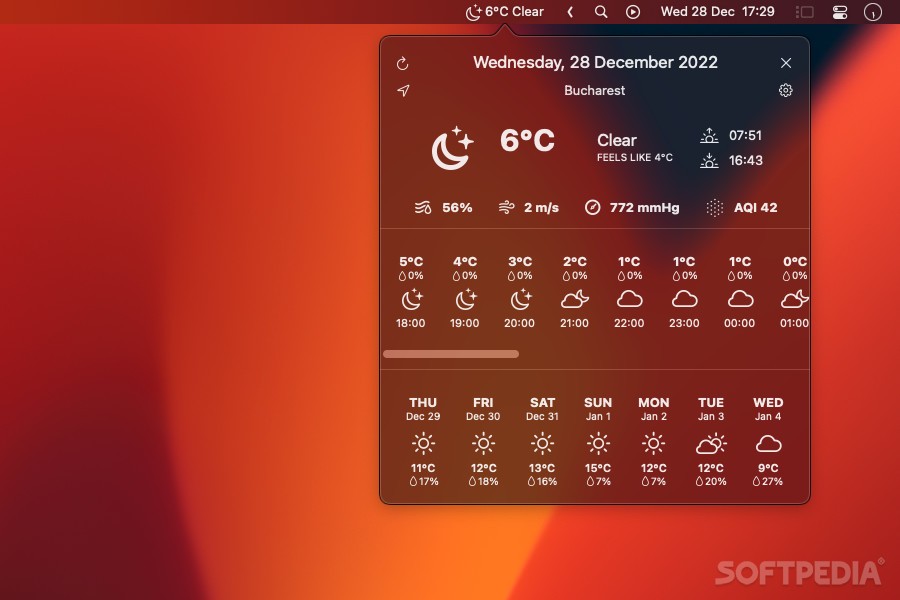This screenshot has height=600, width=900.
Task: Click the sunrise icon beside 07:51
Action: click(710, 135)
